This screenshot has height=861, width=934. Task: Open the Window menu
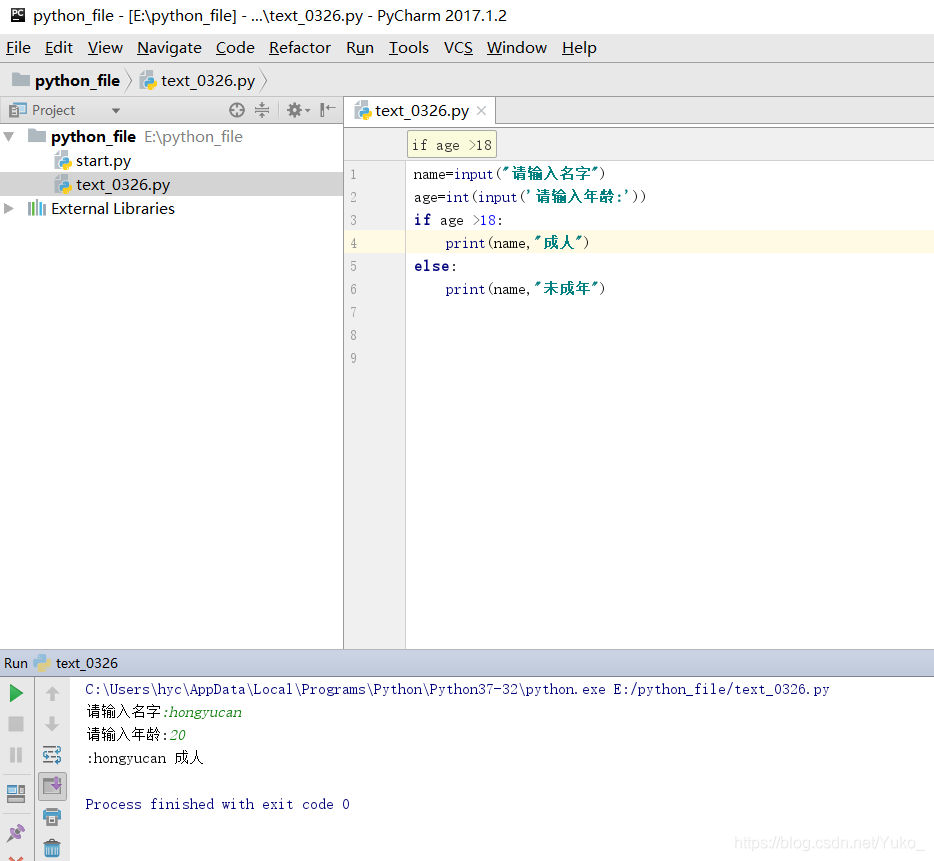516,48
